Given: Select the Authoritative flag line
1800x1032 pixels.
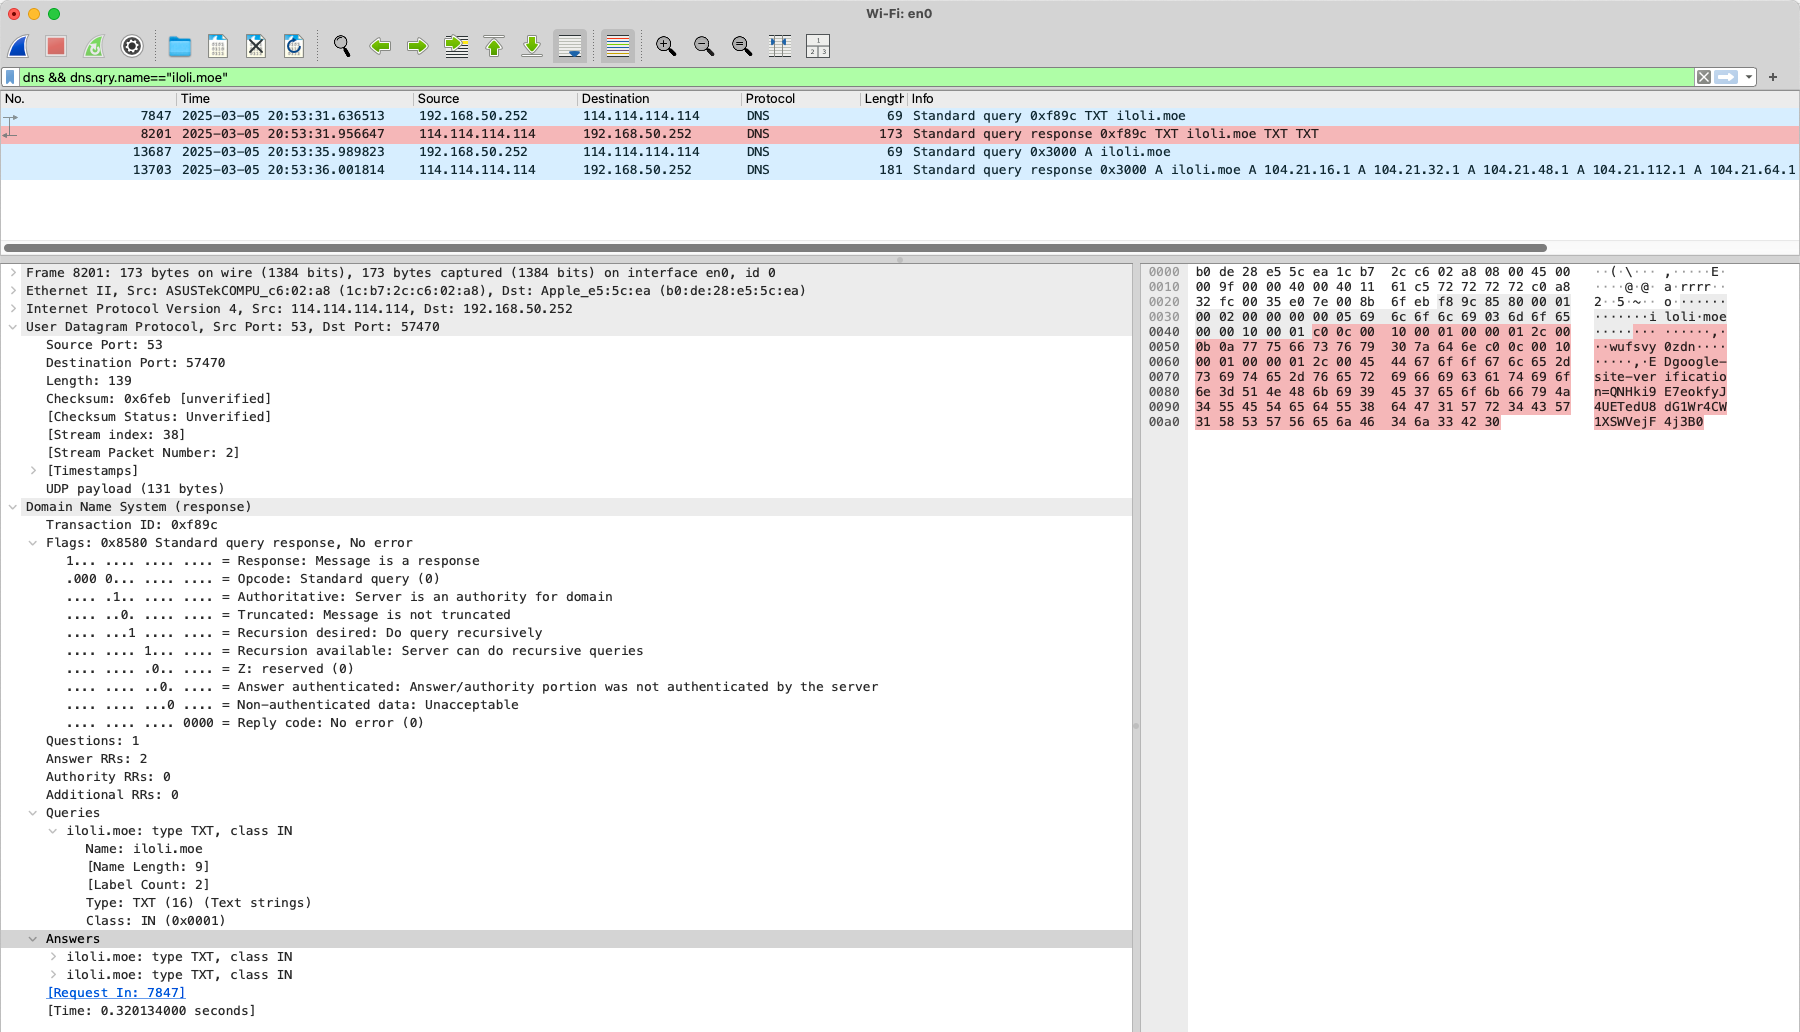Looking at the screenshot, I should [x=339, y=597].
